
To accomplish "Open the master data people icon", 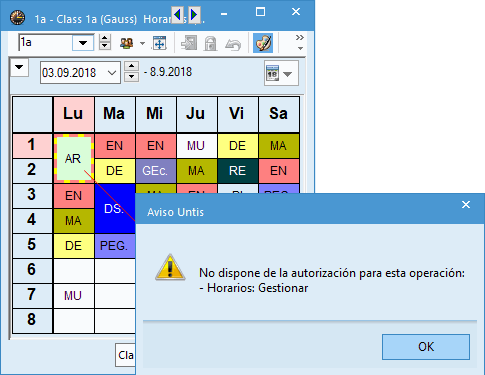I will pos(127,43).
